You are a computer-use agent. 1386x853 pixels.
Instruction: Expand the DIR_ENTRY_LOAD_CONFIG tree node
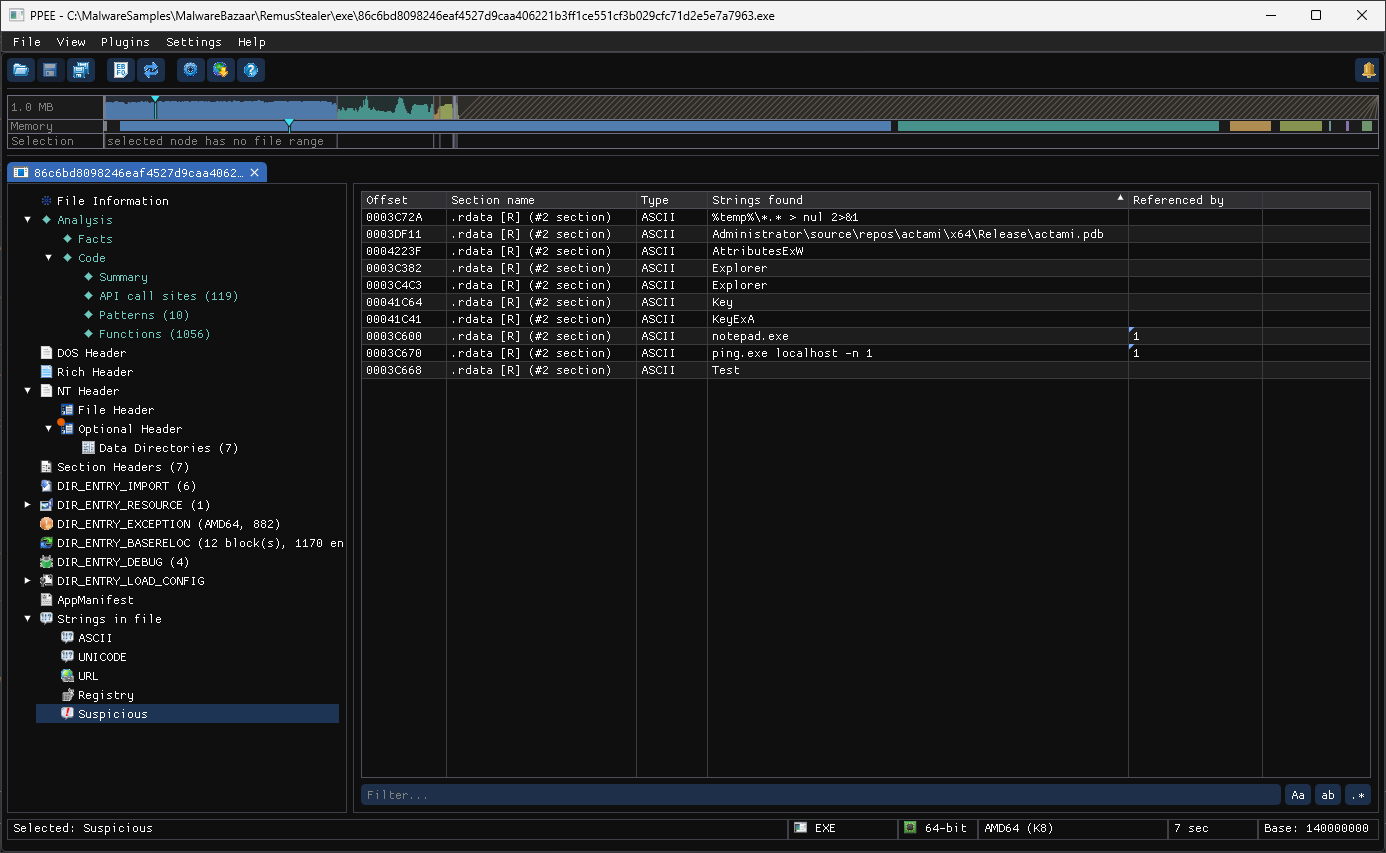coord(28,581)
